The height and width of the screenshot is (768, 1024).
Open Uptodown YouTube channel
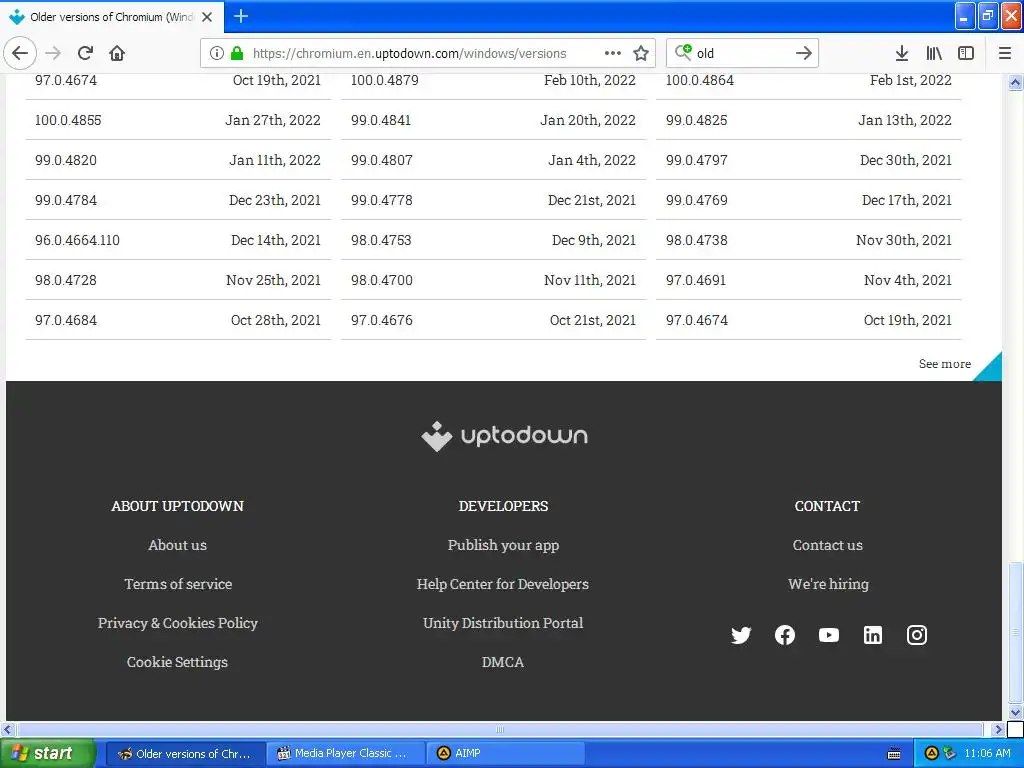(829, 635)
